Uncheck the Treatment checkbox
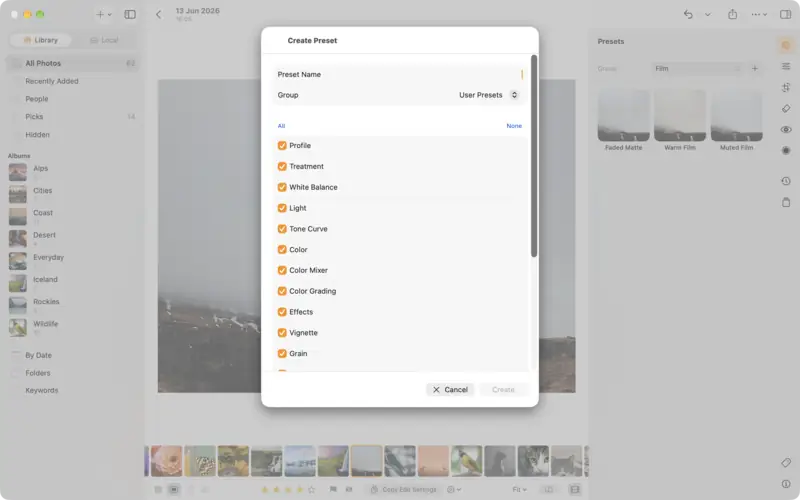This screenshot has width=800, height=500. 282,166
